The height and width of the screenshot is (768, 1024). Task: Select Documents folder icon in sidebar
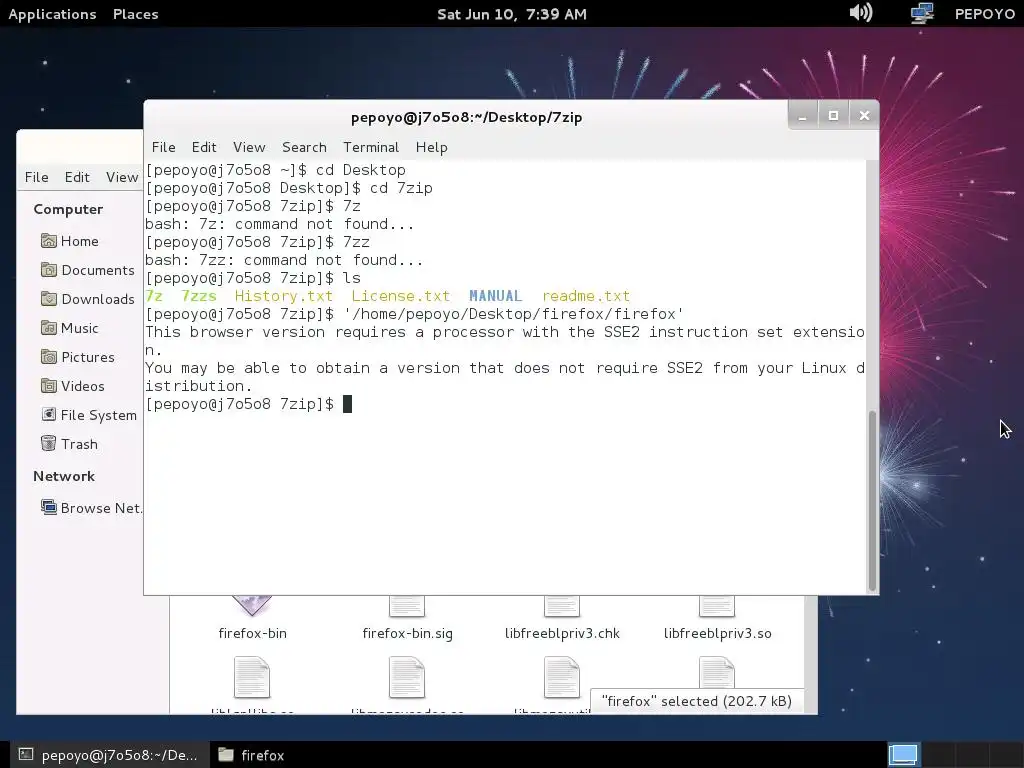point(48,270)
